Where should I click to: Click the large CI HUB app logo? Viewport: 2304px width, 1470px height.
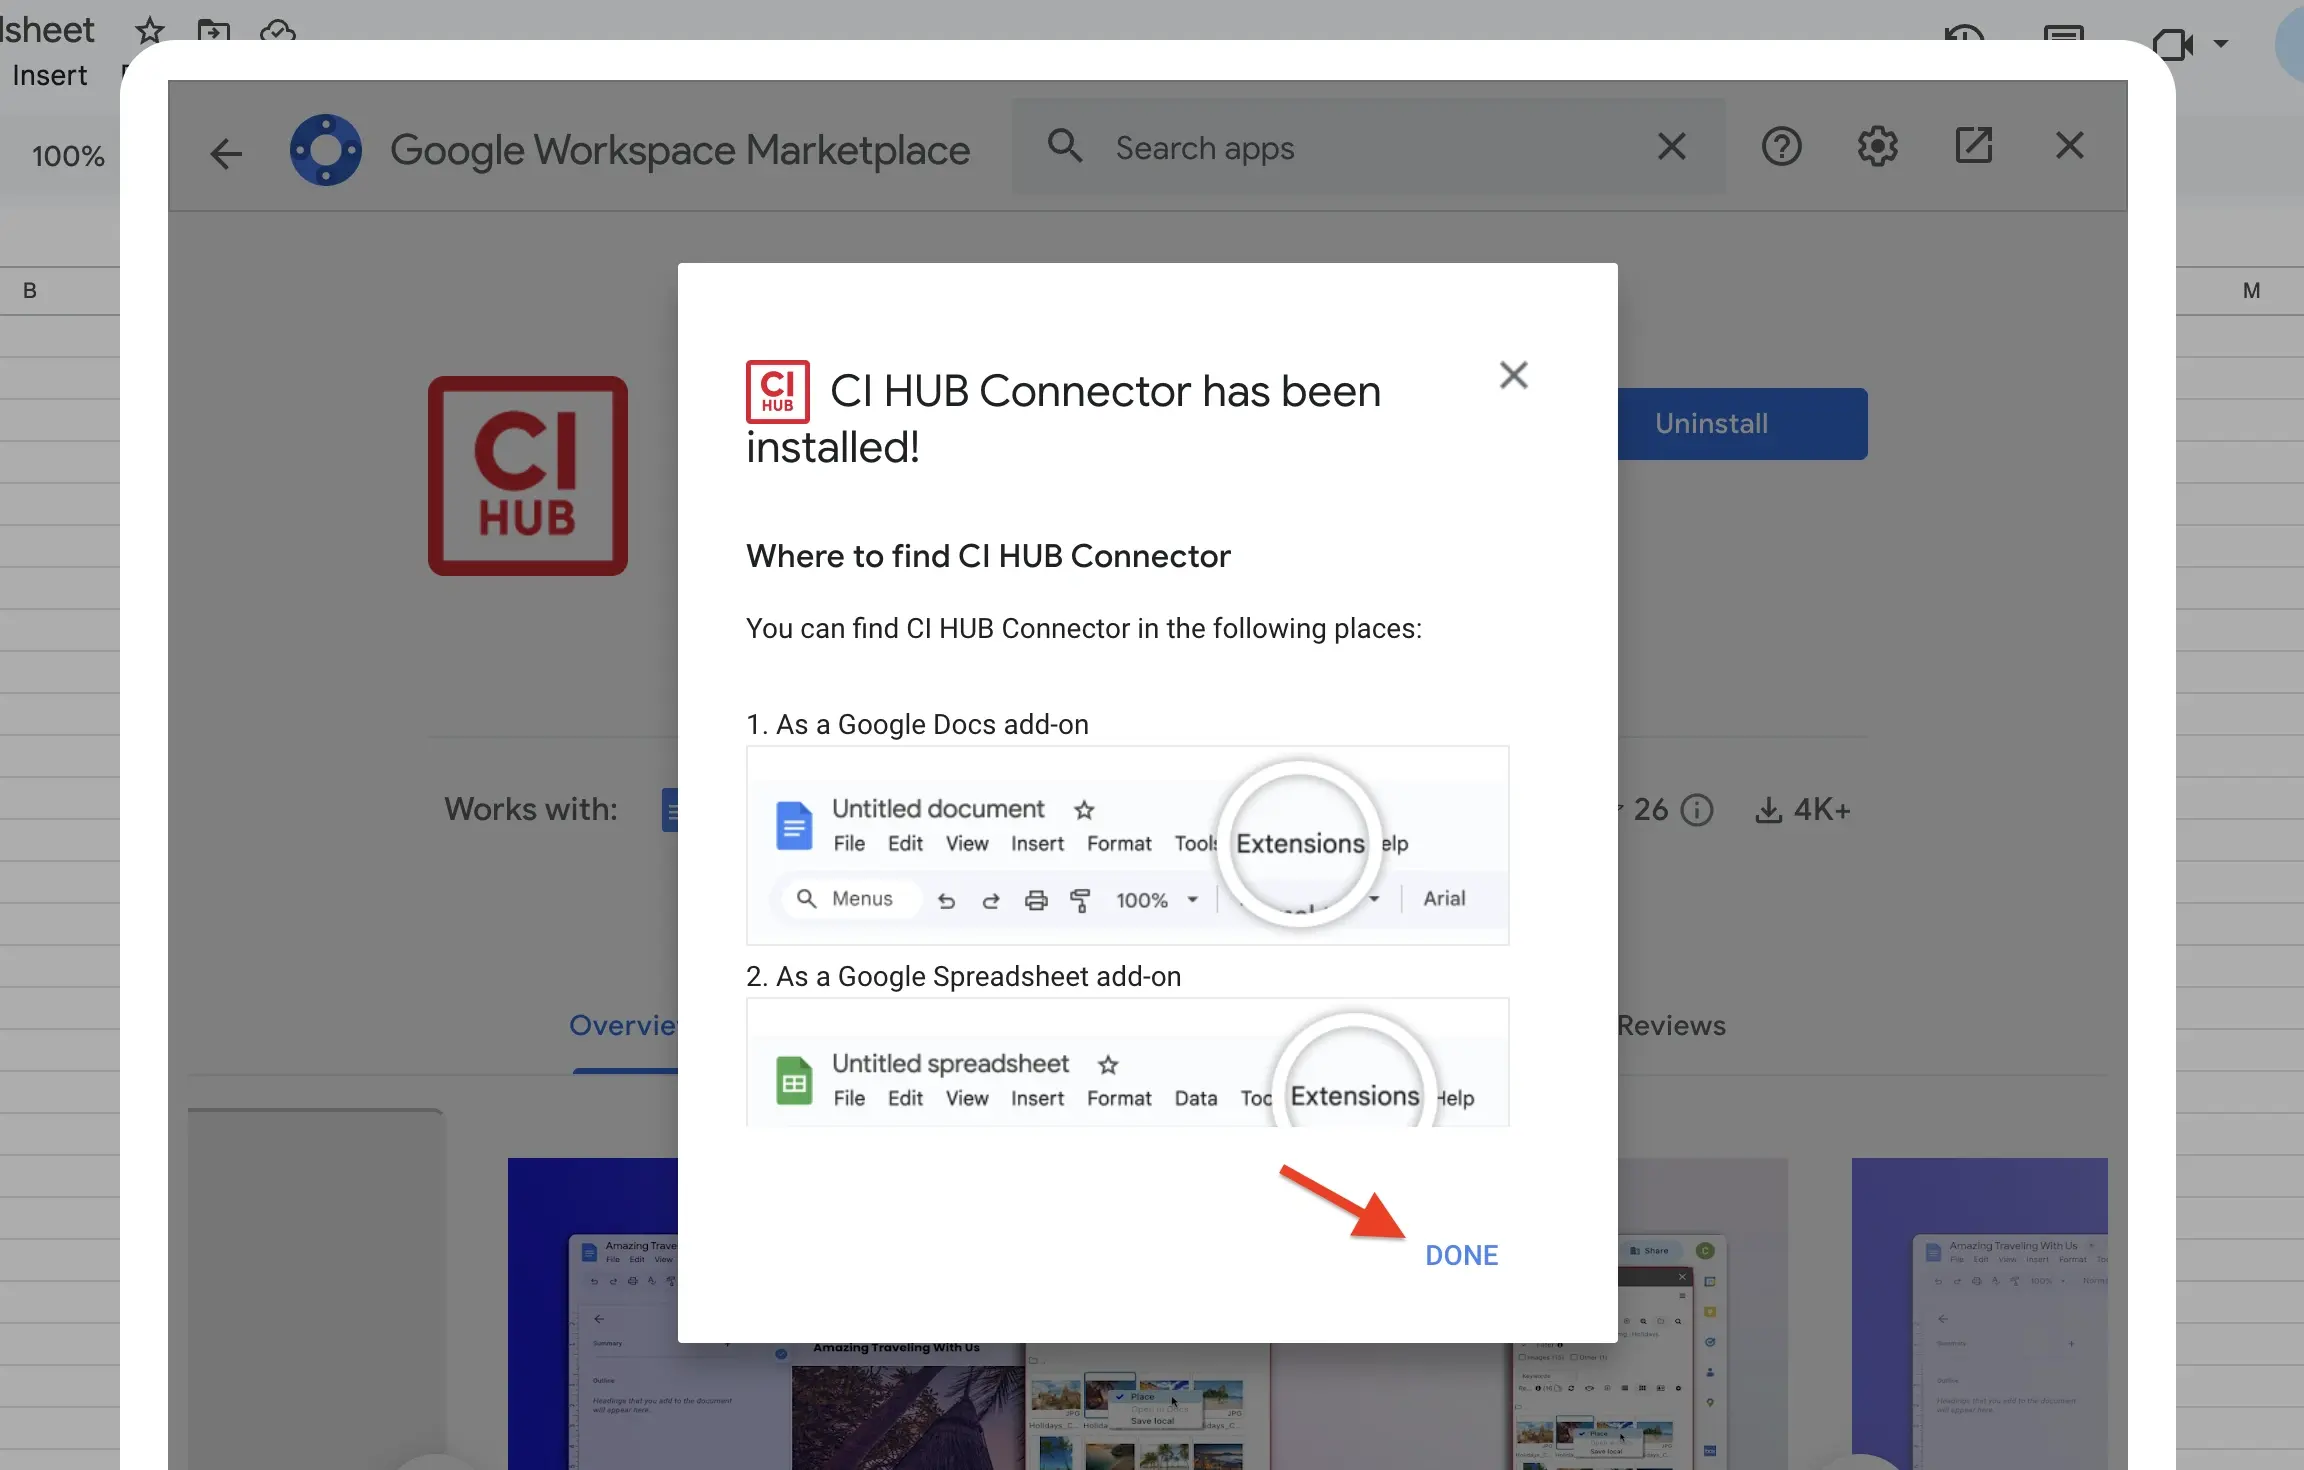528,476
